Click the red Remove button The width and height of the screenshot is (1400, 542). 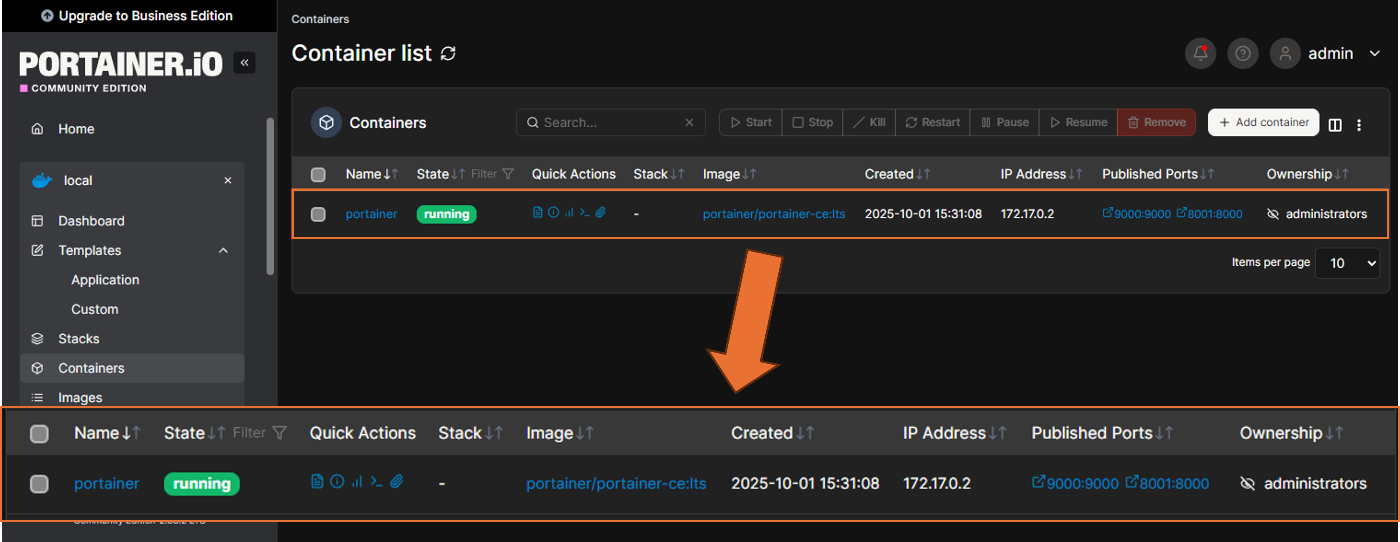coord(1156,122)
